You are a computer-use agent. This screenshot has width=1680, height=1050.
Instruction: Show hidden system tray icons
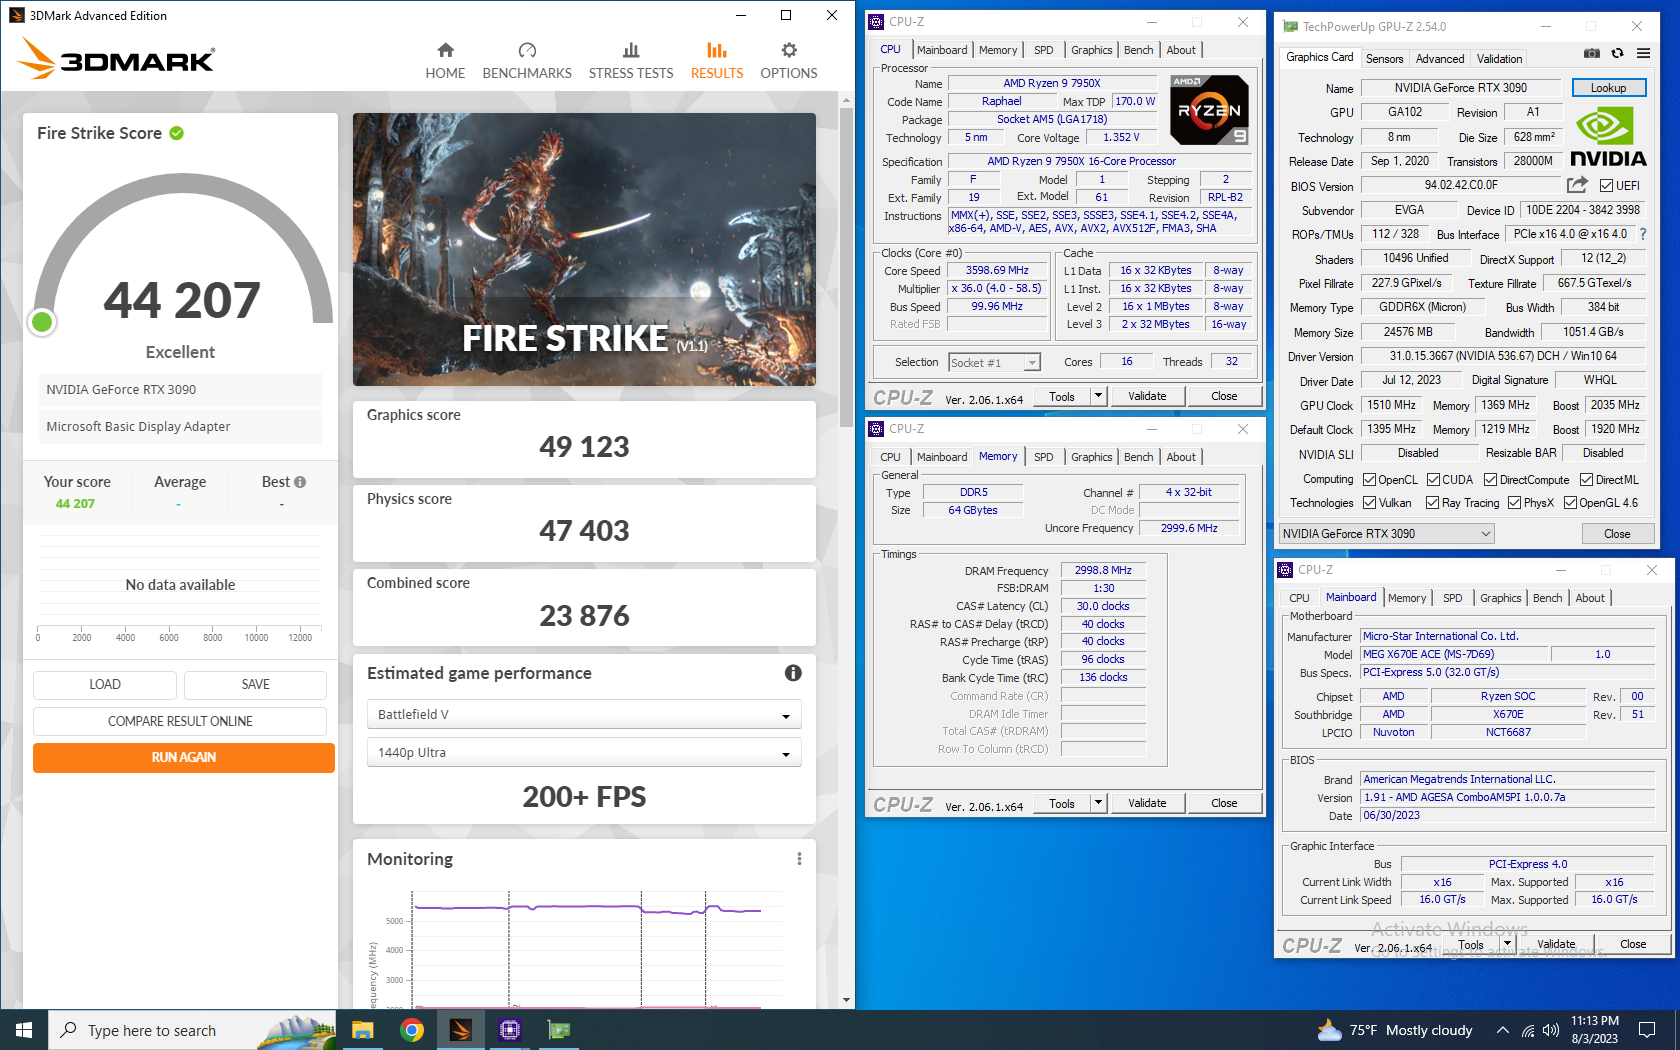click(1503, 1030)
